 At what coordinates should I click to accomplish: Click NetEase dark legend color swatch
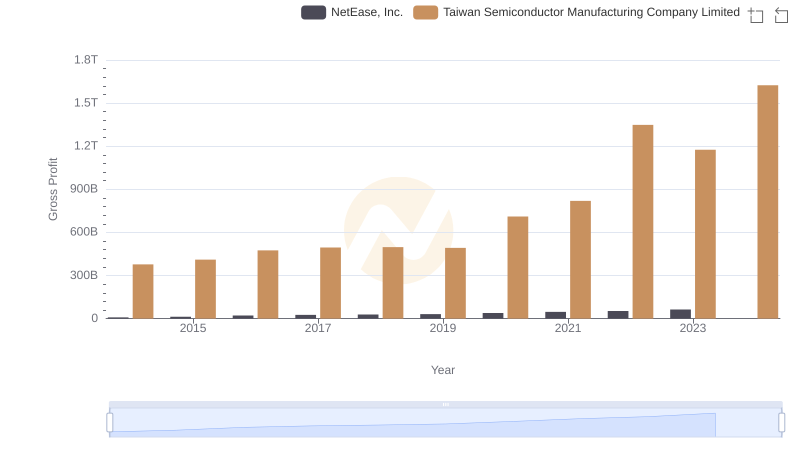(x=313, y=12)
